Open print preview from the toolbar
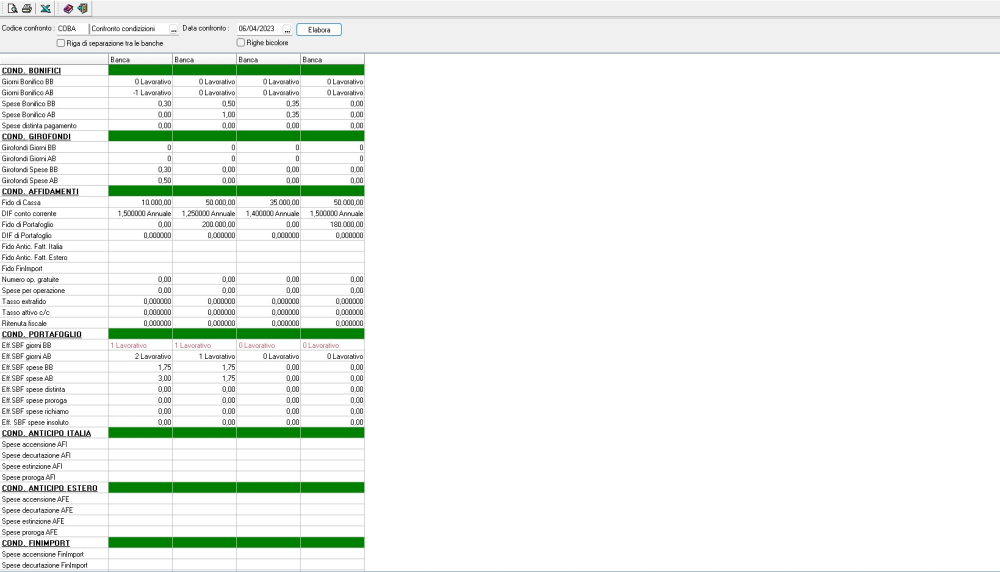 13,8
